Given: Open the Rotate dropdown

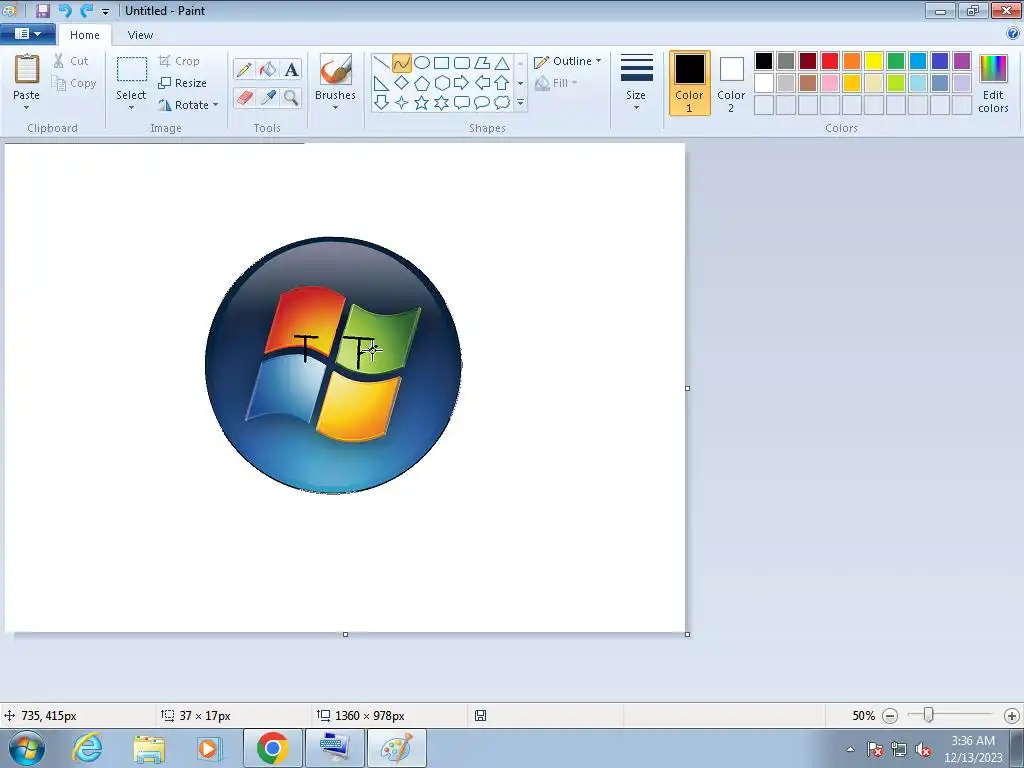Looking at the screenshot, I should pyautogui.click(x=188, y=104).
